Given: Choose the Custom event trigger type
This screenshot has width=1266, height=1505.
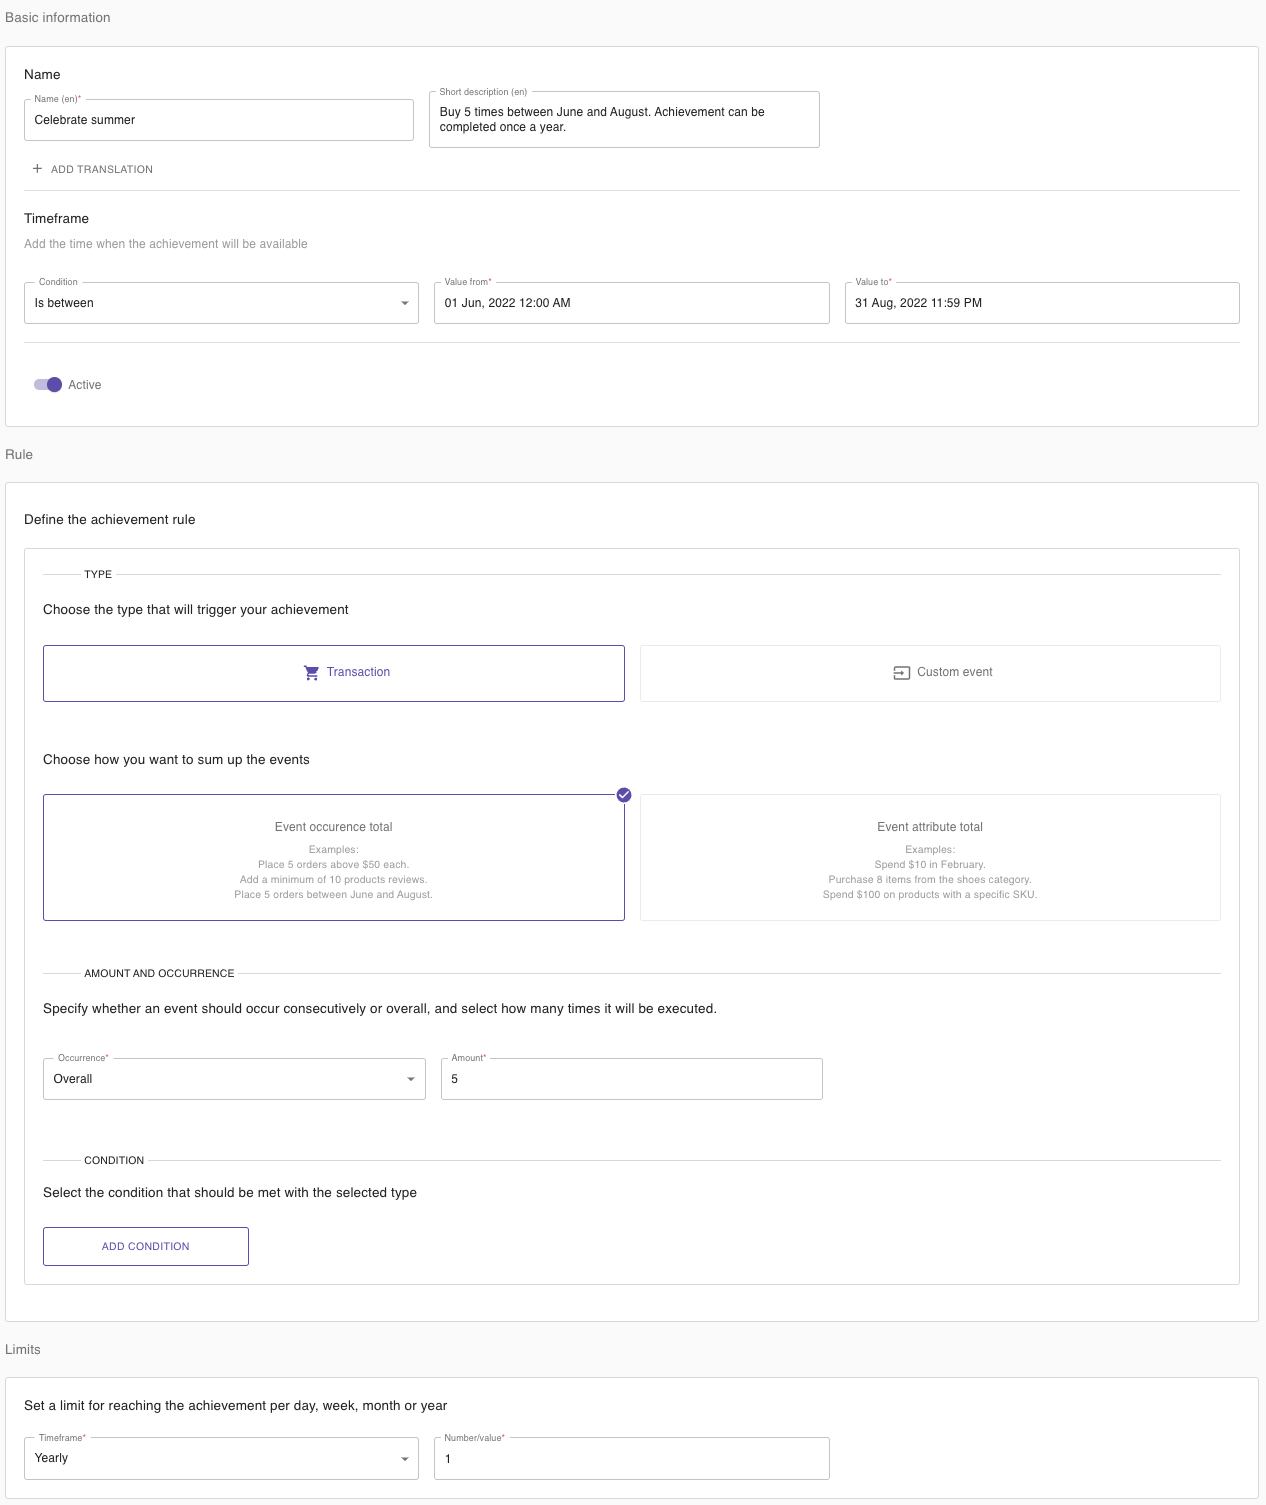Looking at the screenshot, I should pyautogui.click(x=930, y=673).
